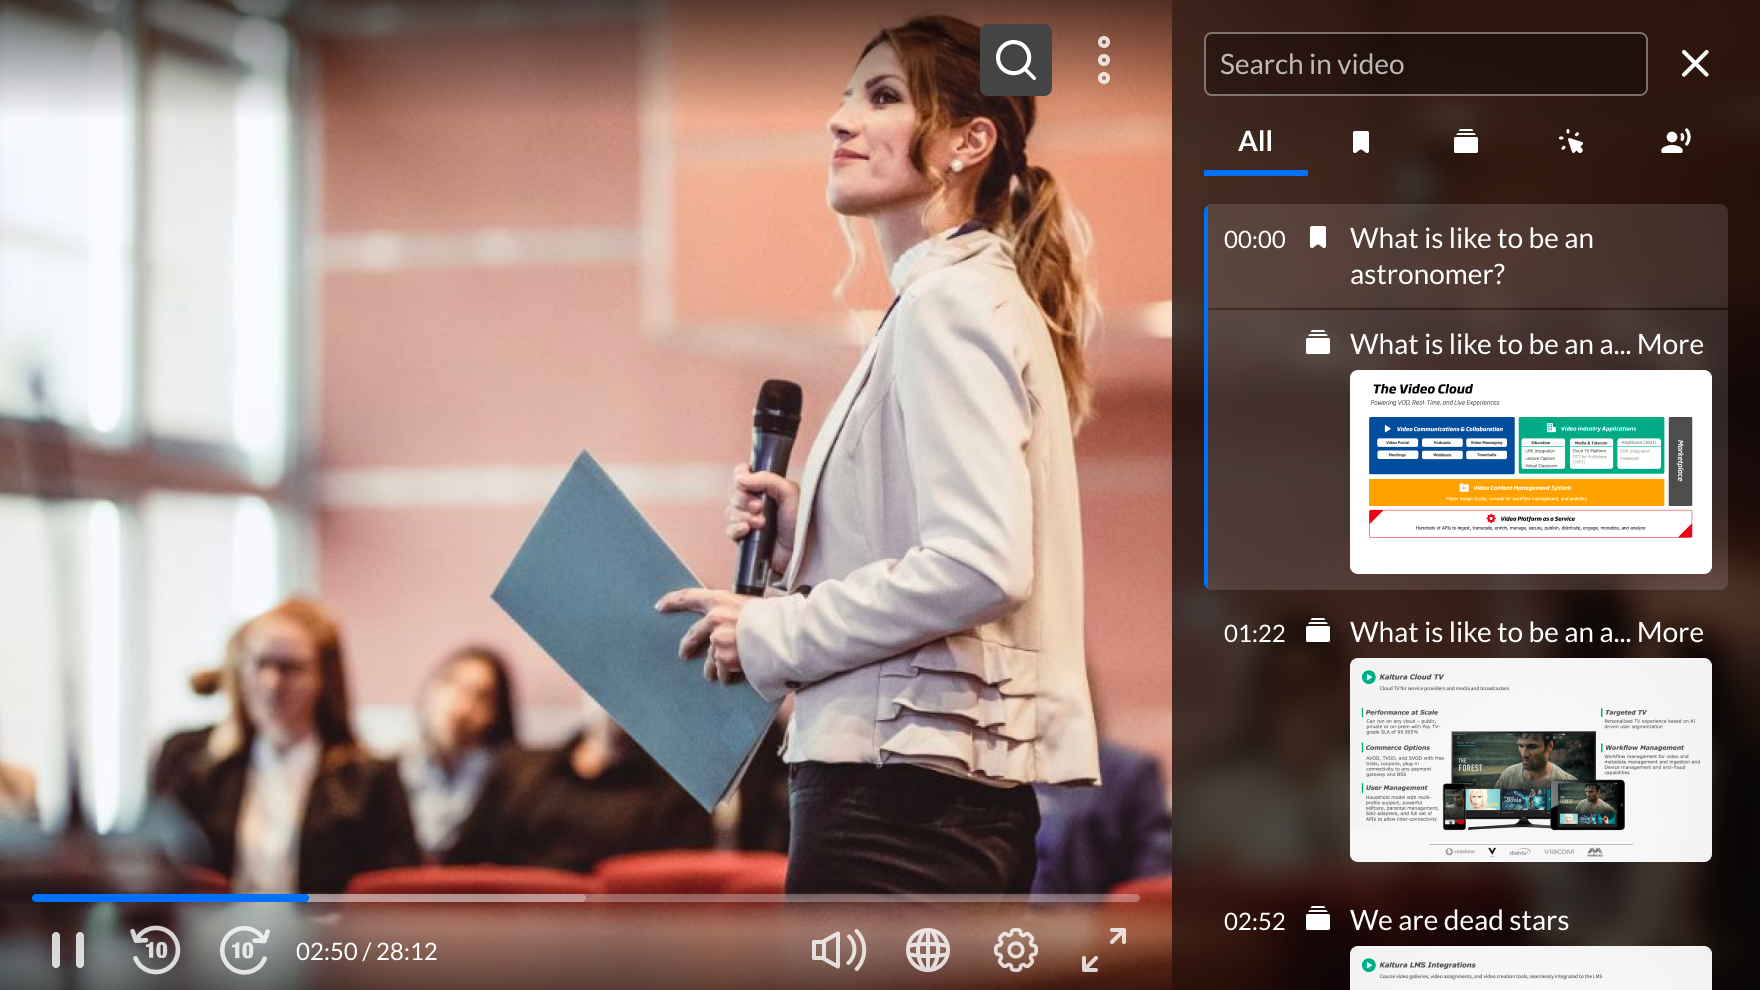Enter fullscreen mode
The width and height of the screenshot is (1760, 990).
coord(1104,950)
